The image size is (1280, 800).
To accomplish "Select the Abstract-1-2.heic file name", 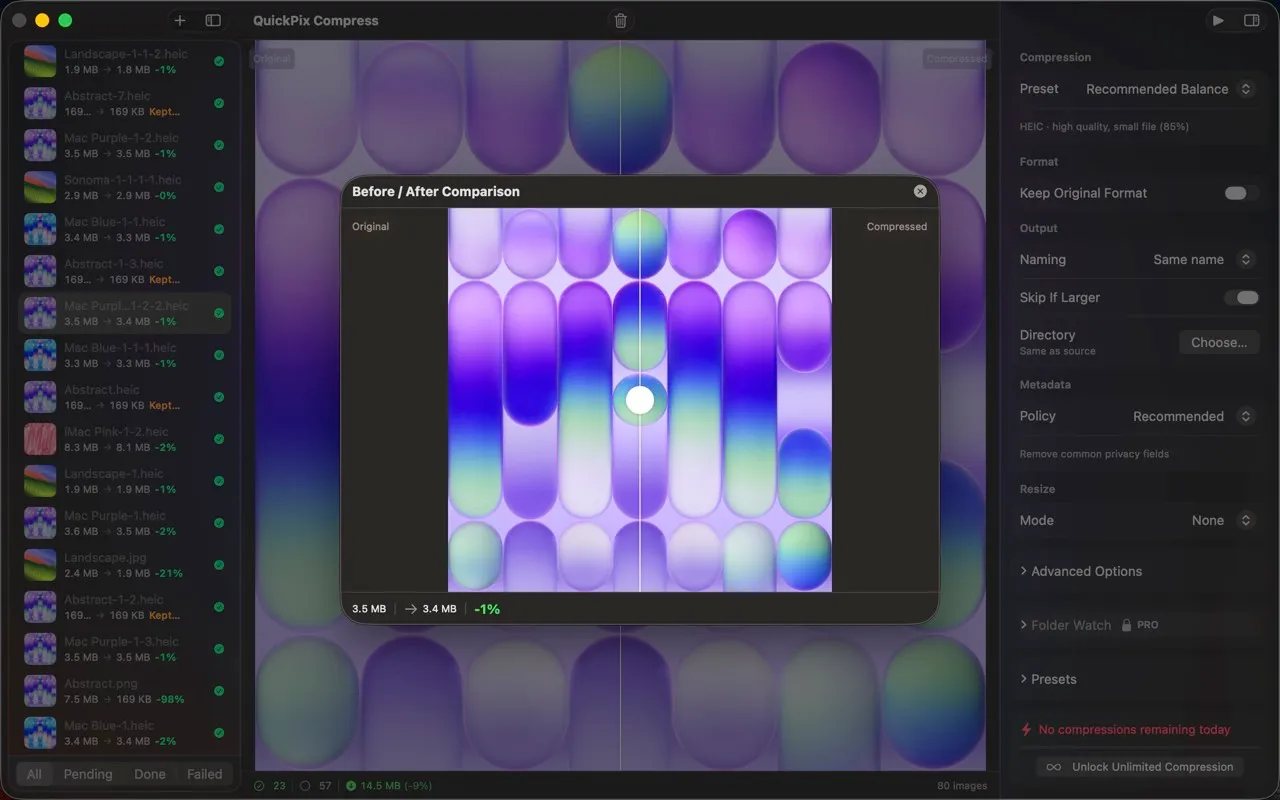I will pyautogui.click(x=113, y=599).
